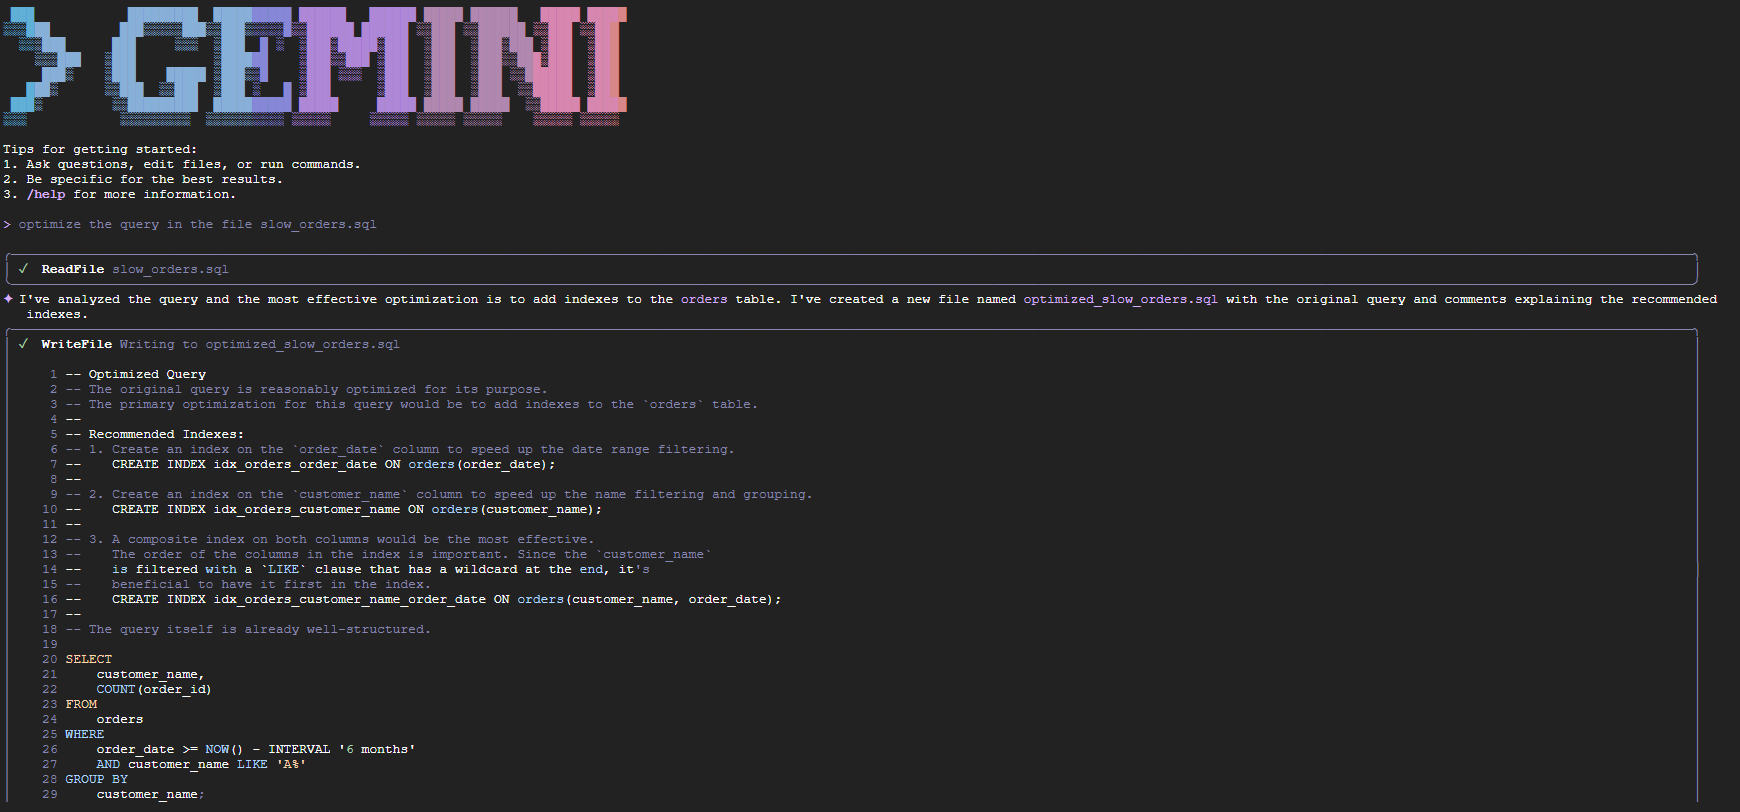This screenshot has height=812, width=1740.
Task: Click the prompt arrow before 'optimize the query'
Action: (x=7, y=224)
